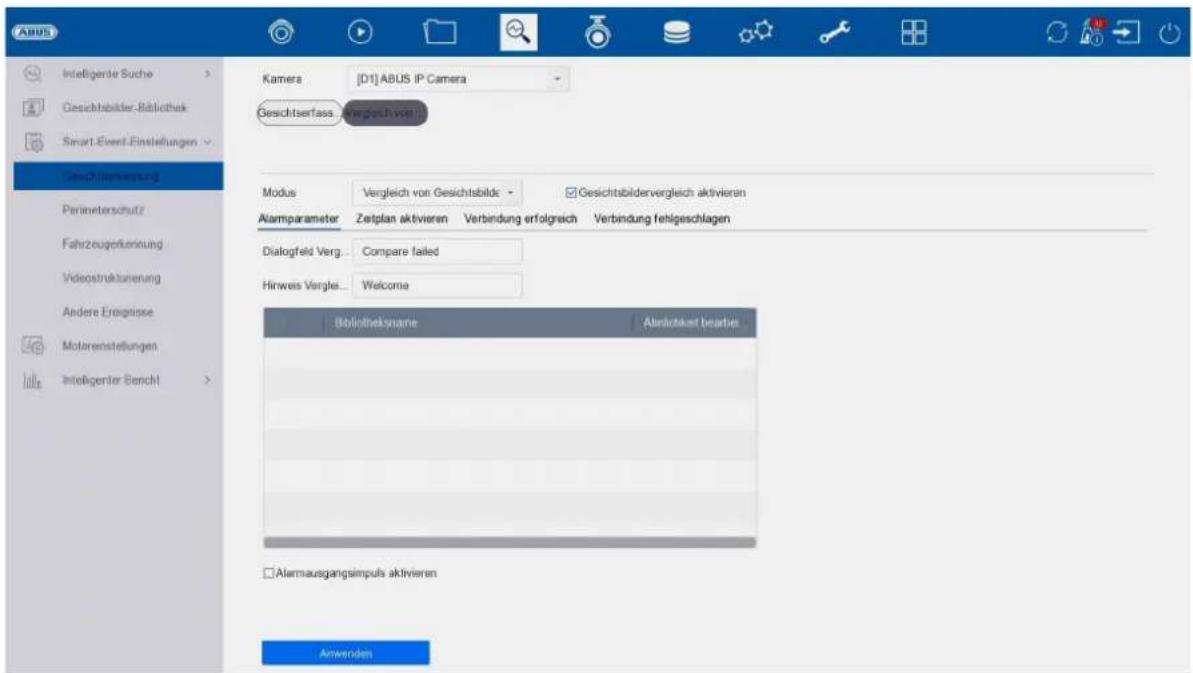Open the multi-view grid icon
Image resolution: width=1193 pixels, height=673 pixels.
tap(914, 32)
